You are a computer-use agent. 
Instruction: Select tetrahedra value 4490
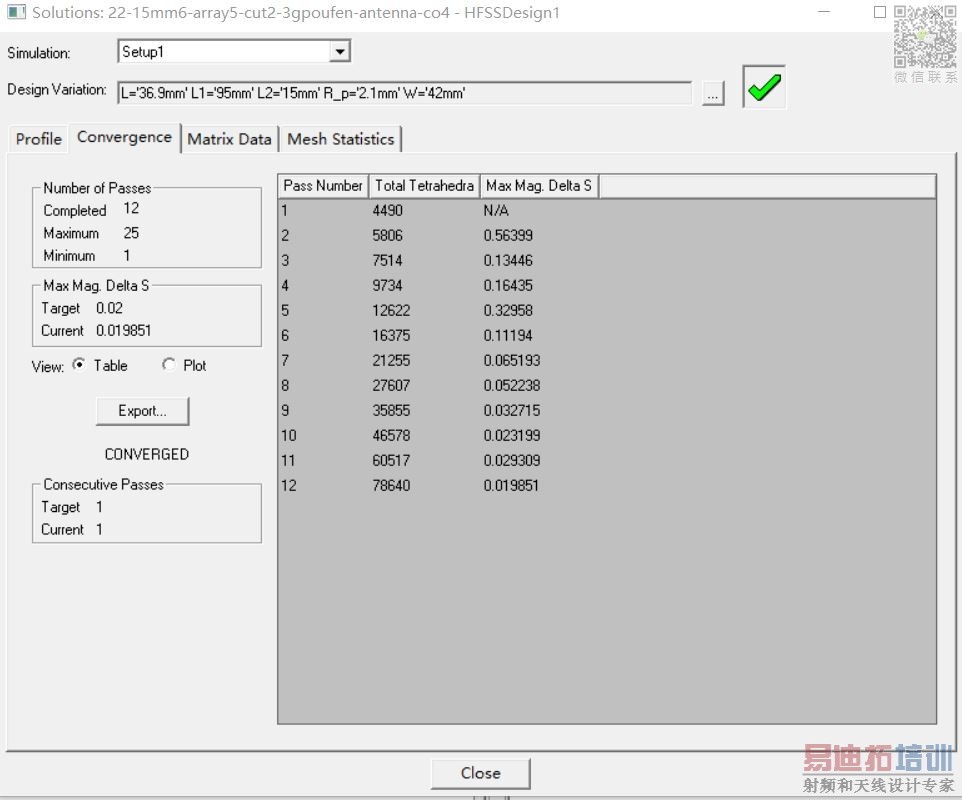coord(388,210)
